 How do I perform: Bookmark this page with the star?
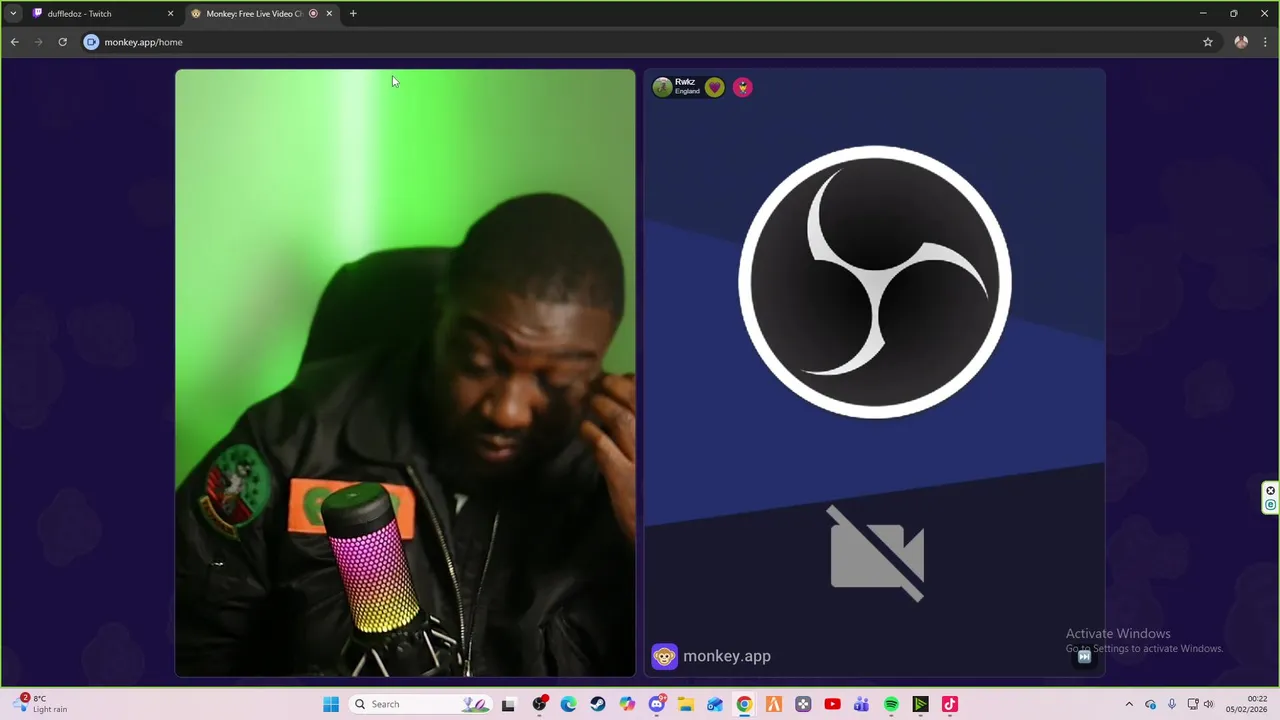tap(1208, 42)
